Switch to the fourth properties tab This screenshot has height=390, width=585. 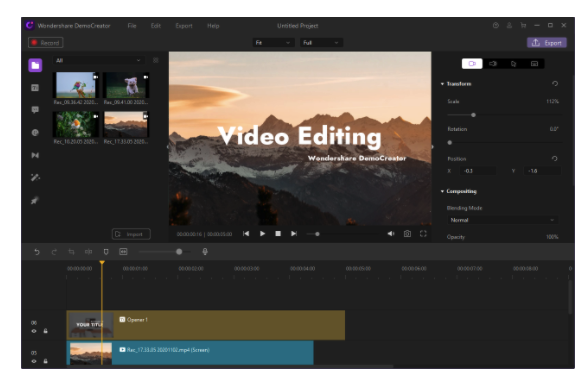click(x=534, y=63)
